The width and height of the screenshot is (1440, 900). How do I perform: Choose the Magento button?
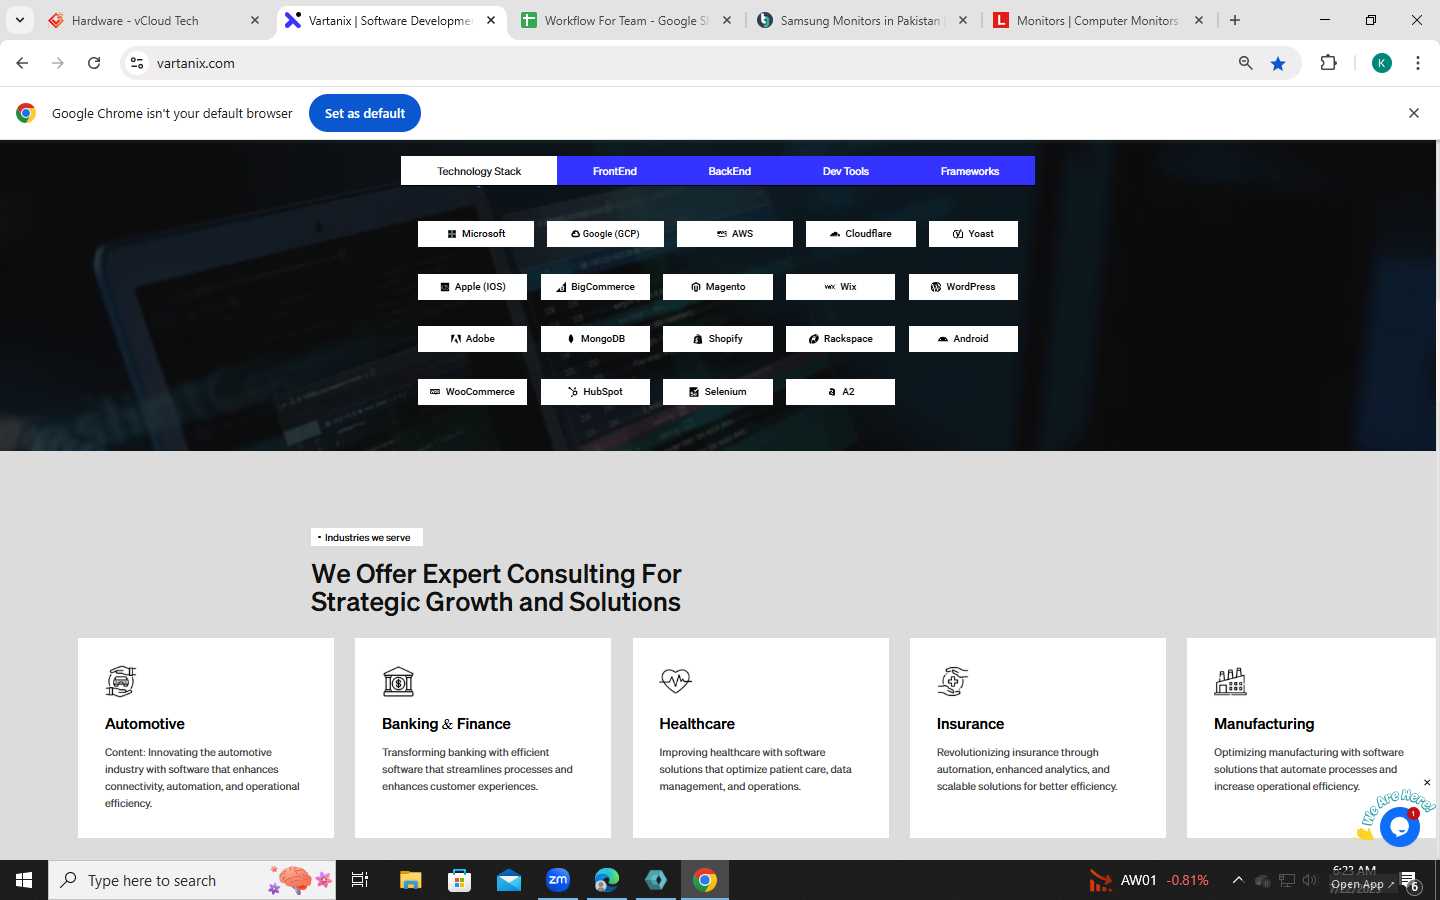point(718,287)
